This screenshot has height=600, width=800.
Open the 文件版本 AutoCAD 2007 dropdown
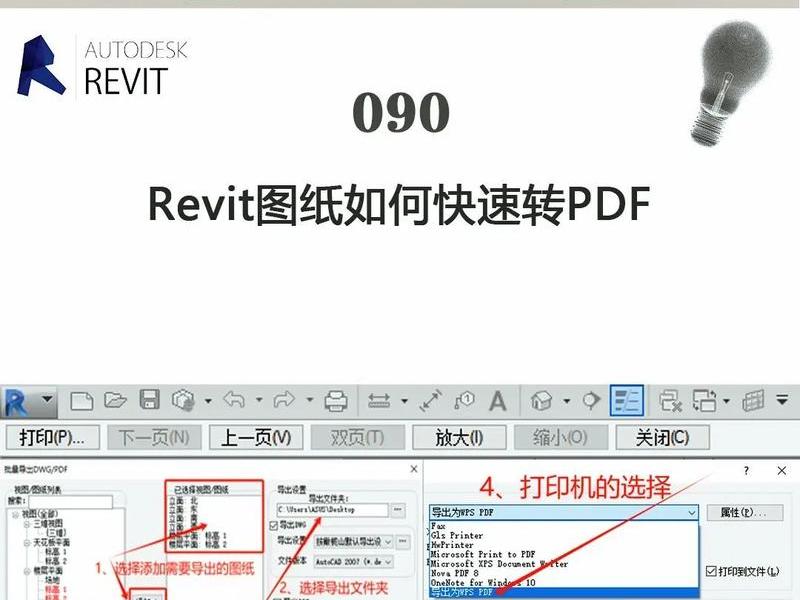(353, 561)
